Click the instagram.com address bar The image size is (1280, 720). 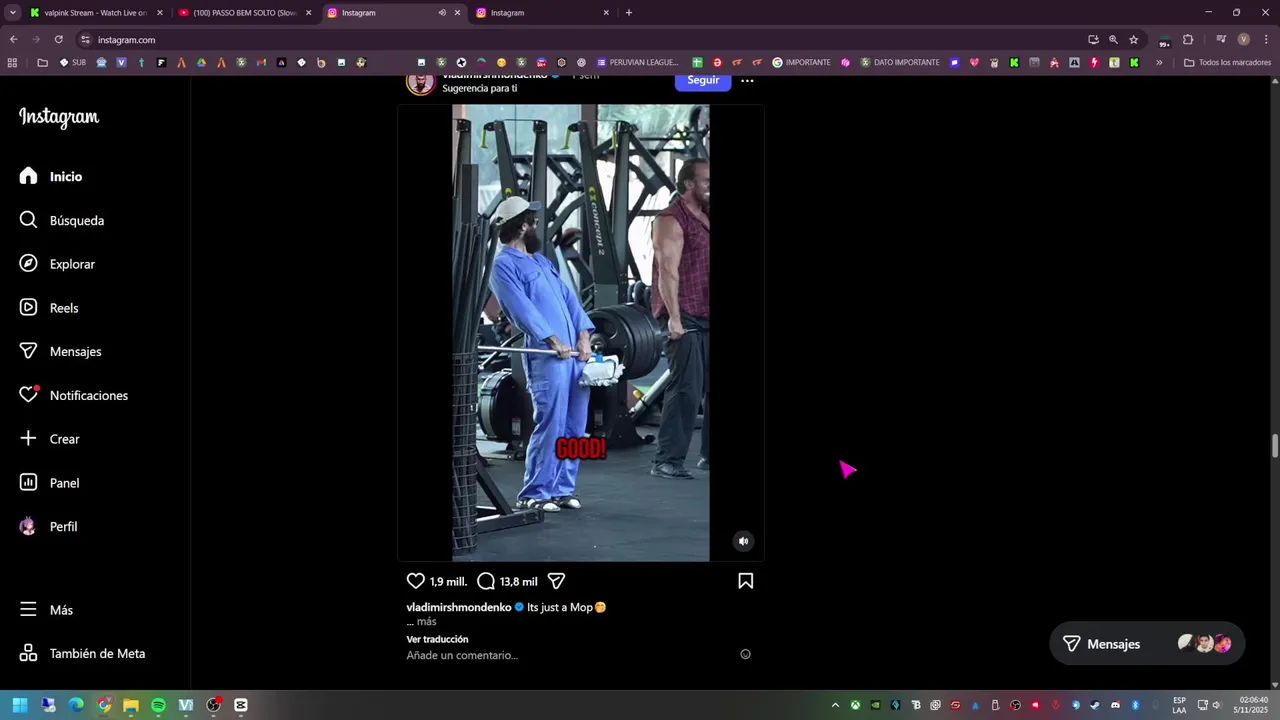(x=580, y=40)
